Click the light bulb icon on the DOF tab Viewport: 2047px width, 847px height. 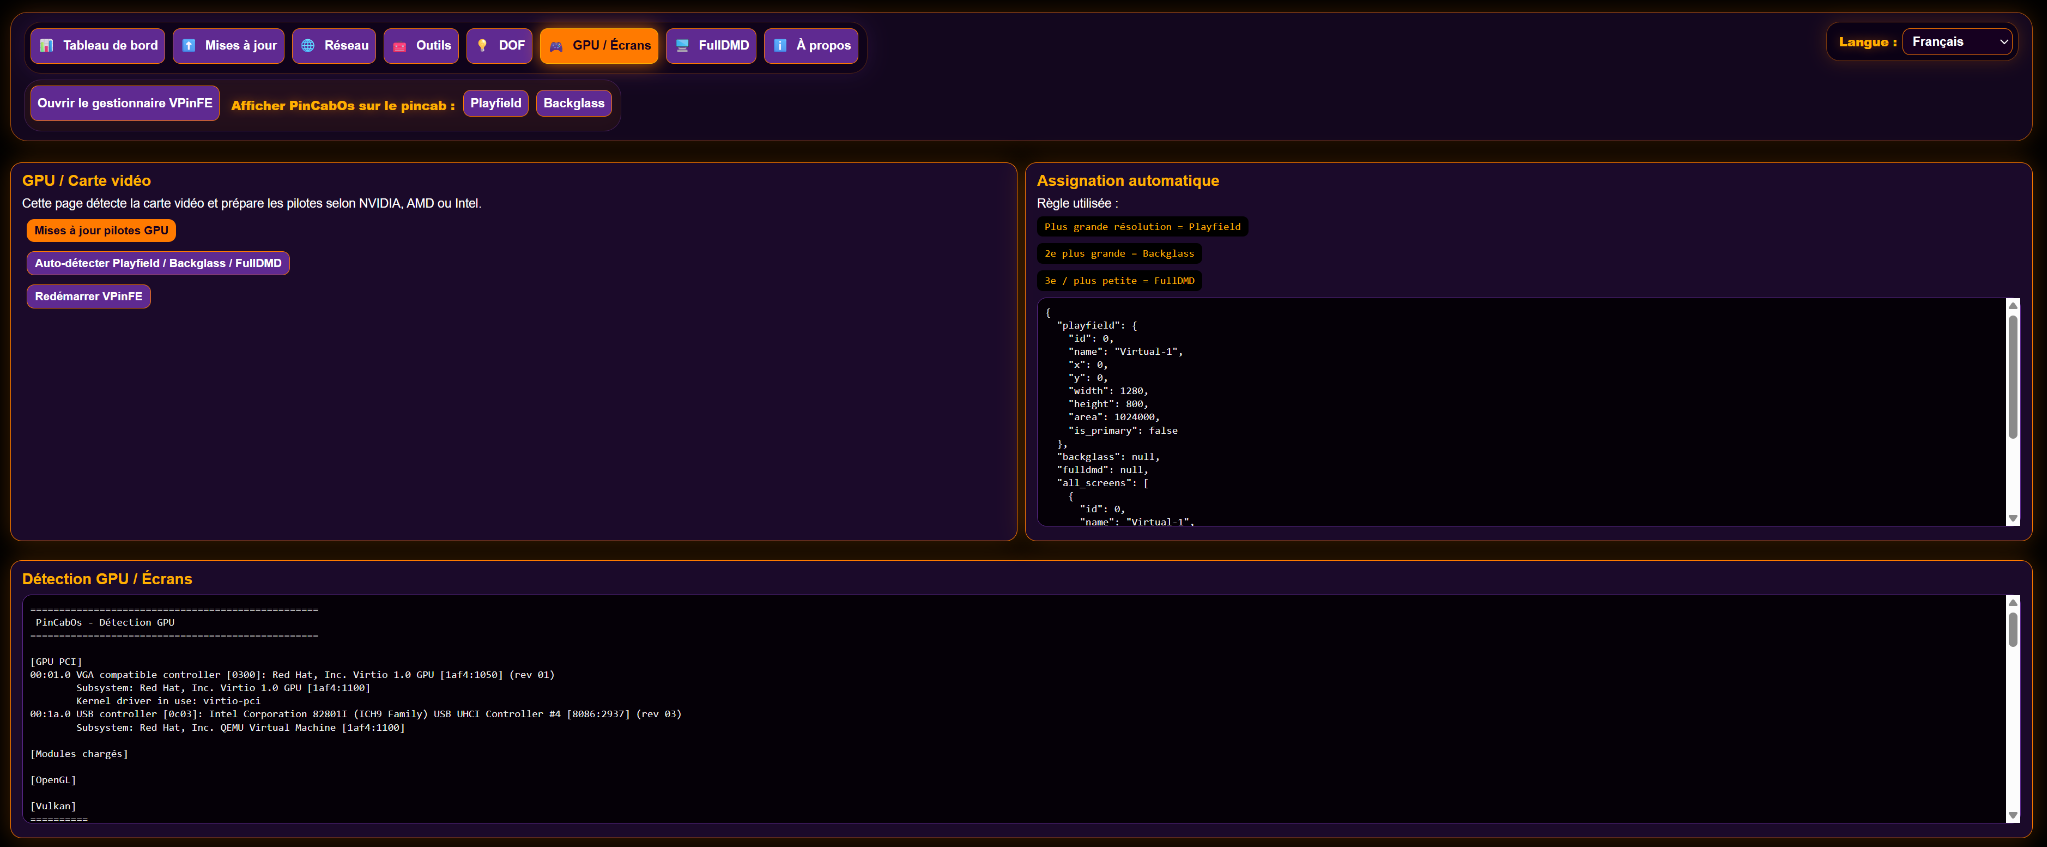pyautogui.click(x=482, y=46)
